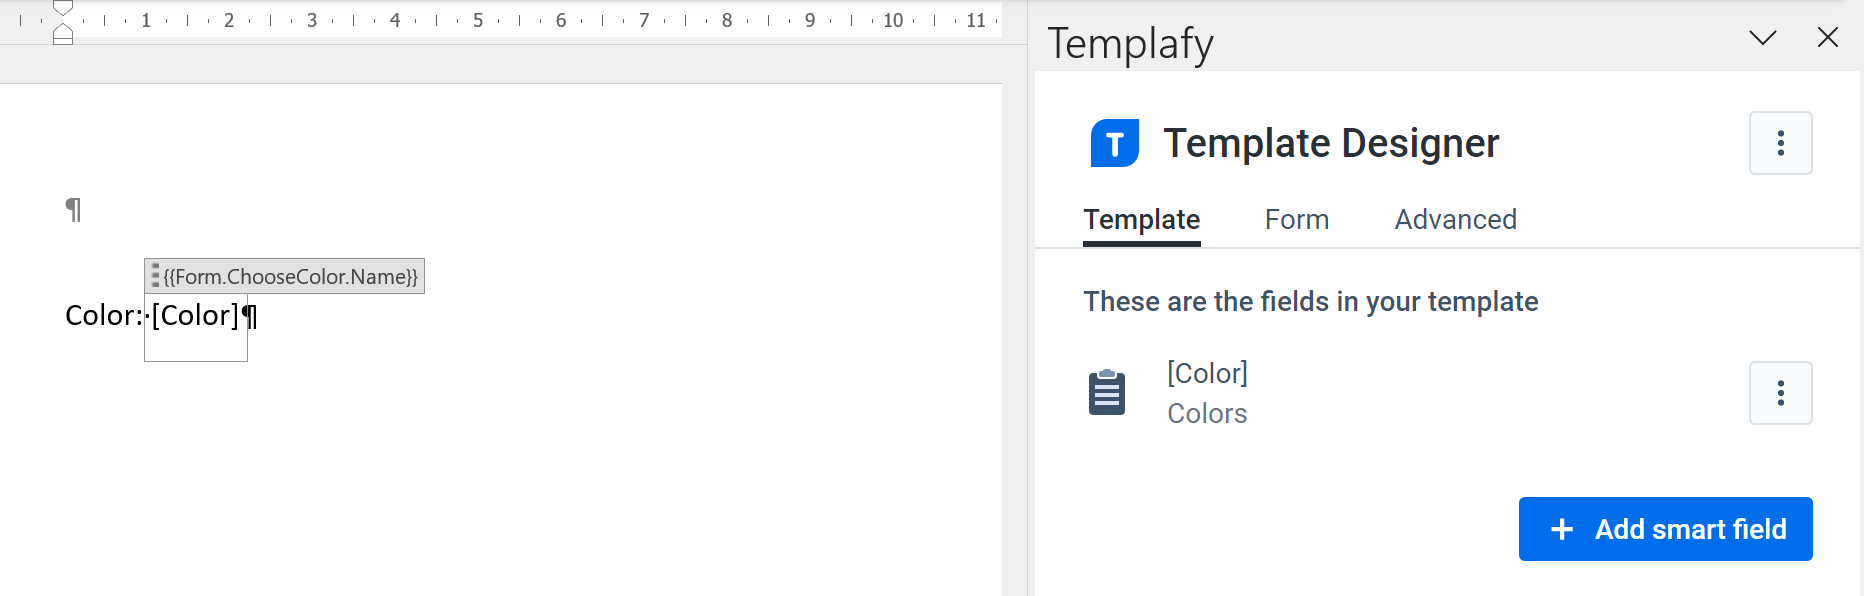Click the ruler at the 5 mark

[x=478, y=20]
